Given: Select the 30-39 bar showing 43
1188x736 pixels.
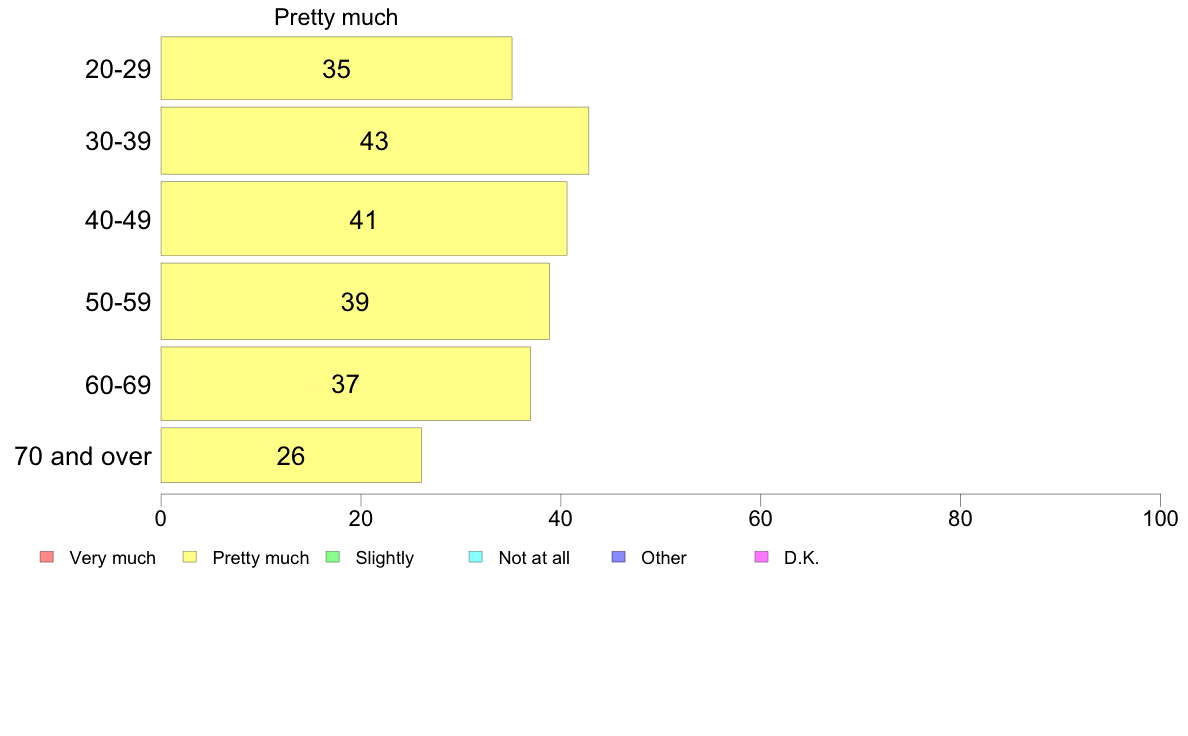Looking at the screenshot, I should pos(374,141).
